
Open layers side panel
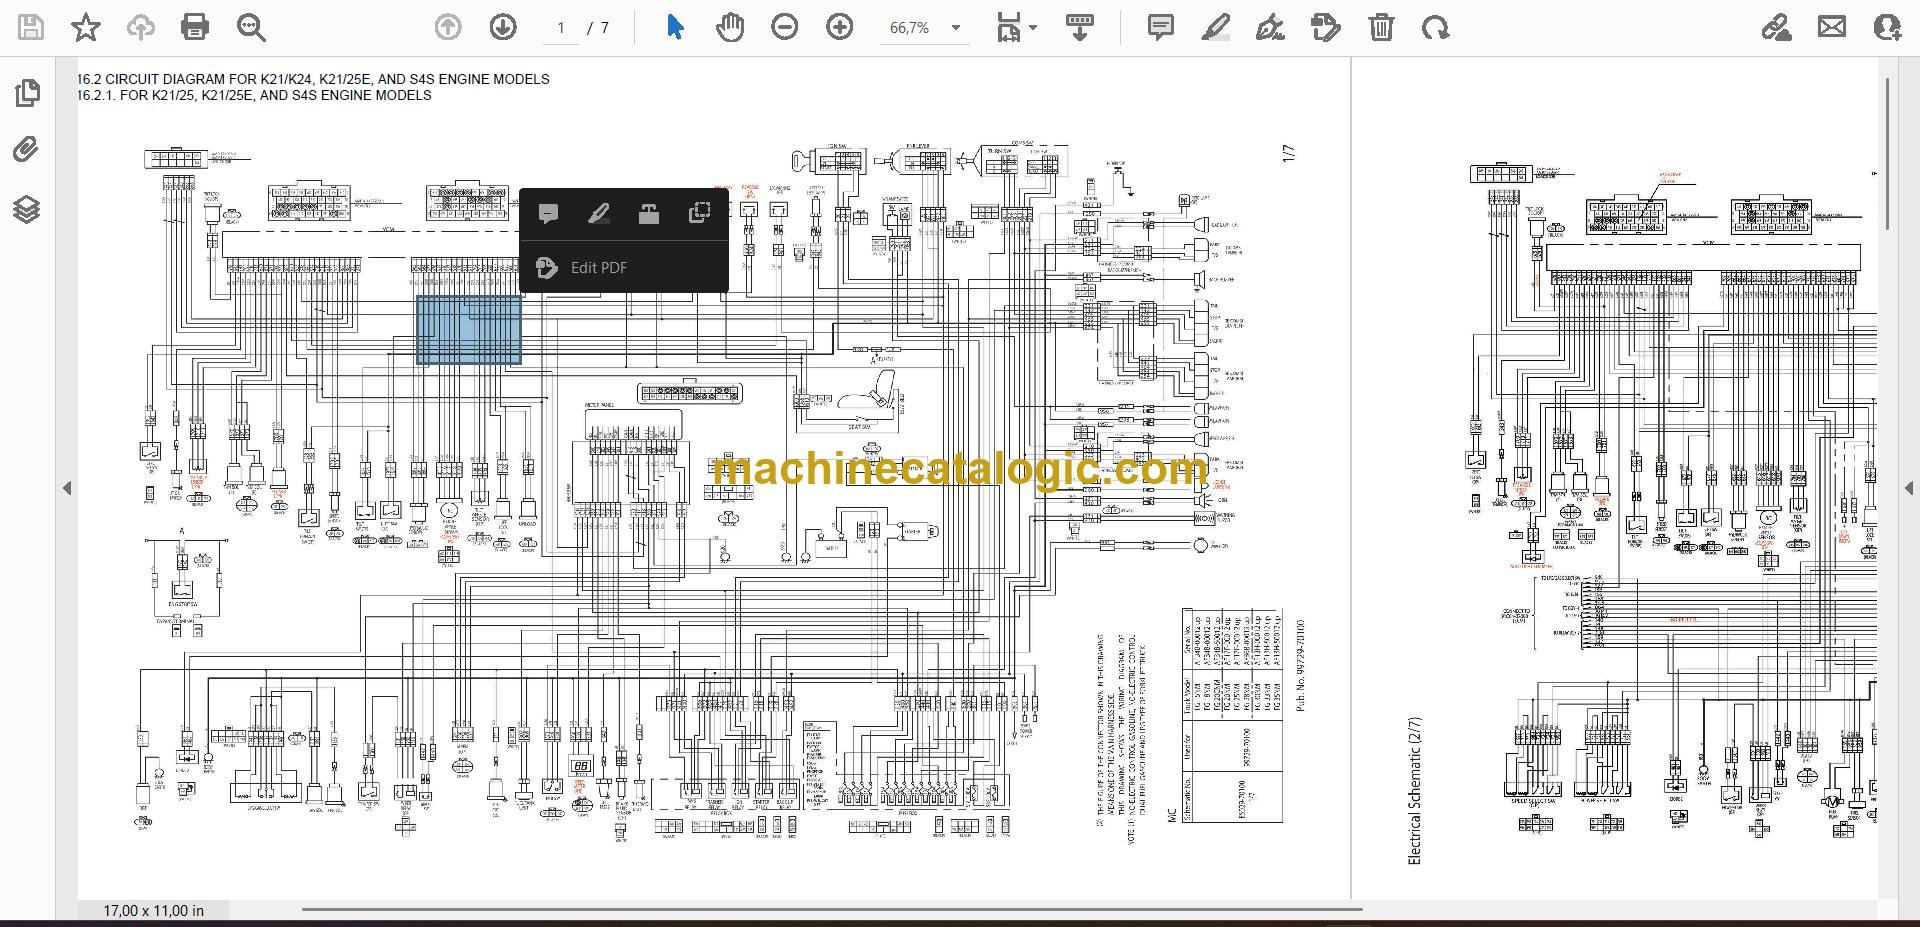pos(27,209)
